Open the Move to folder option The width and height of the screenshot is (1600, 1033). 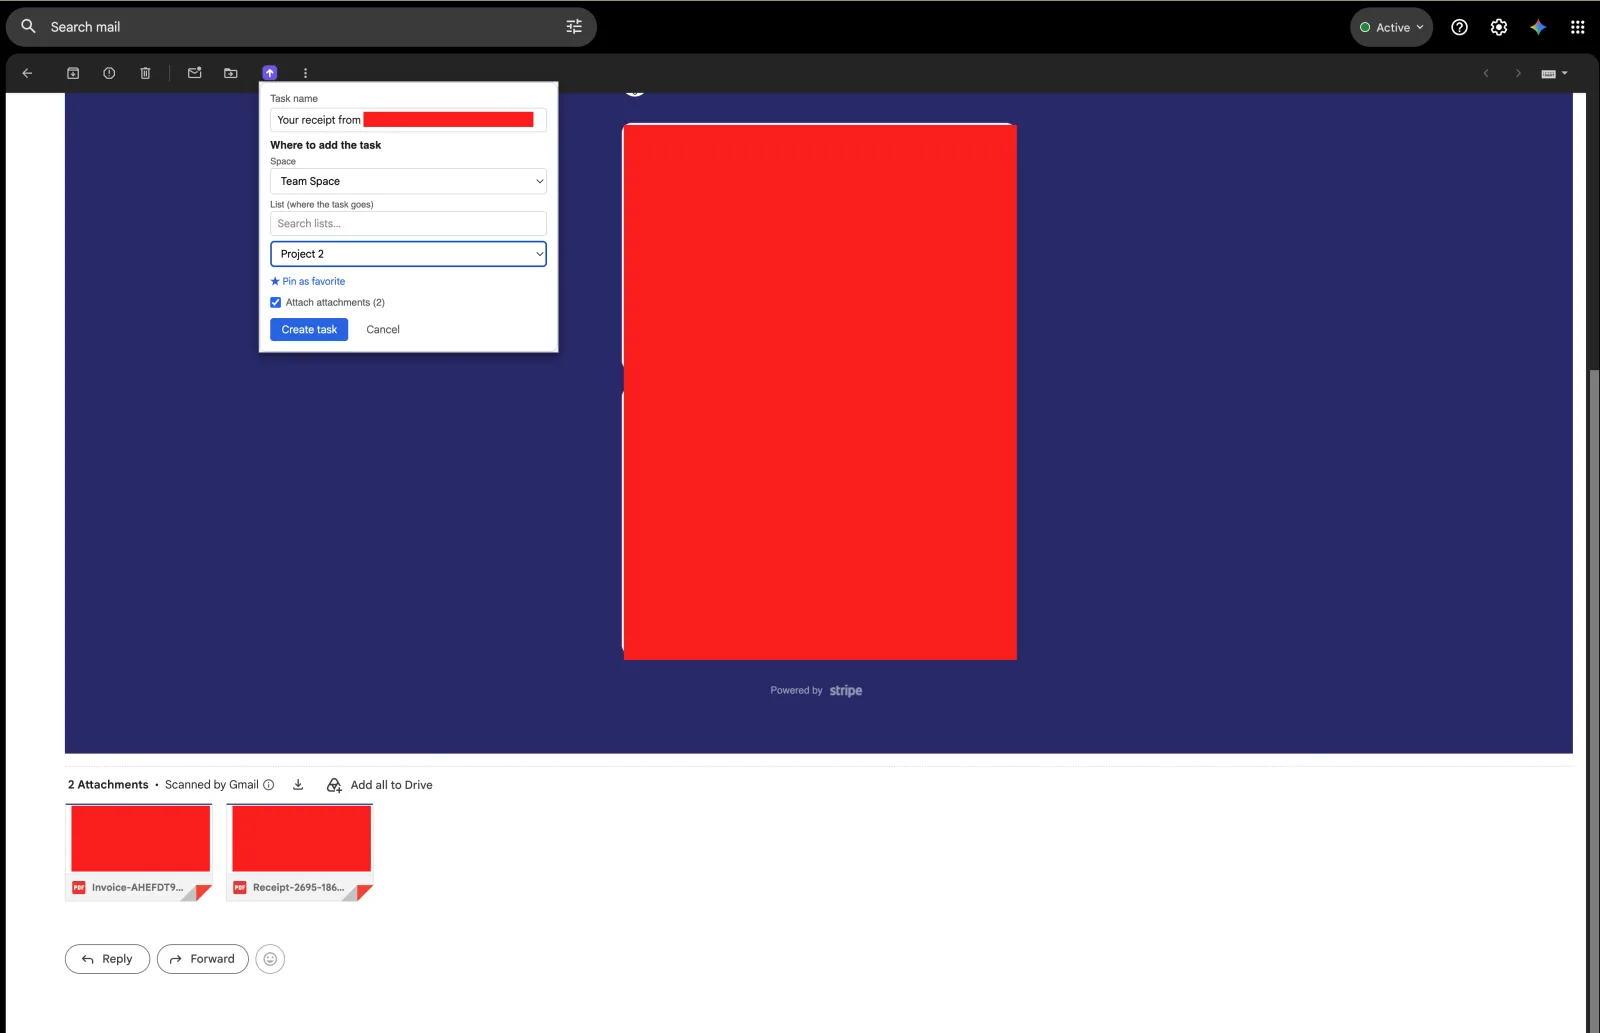[x=231, y=73]
